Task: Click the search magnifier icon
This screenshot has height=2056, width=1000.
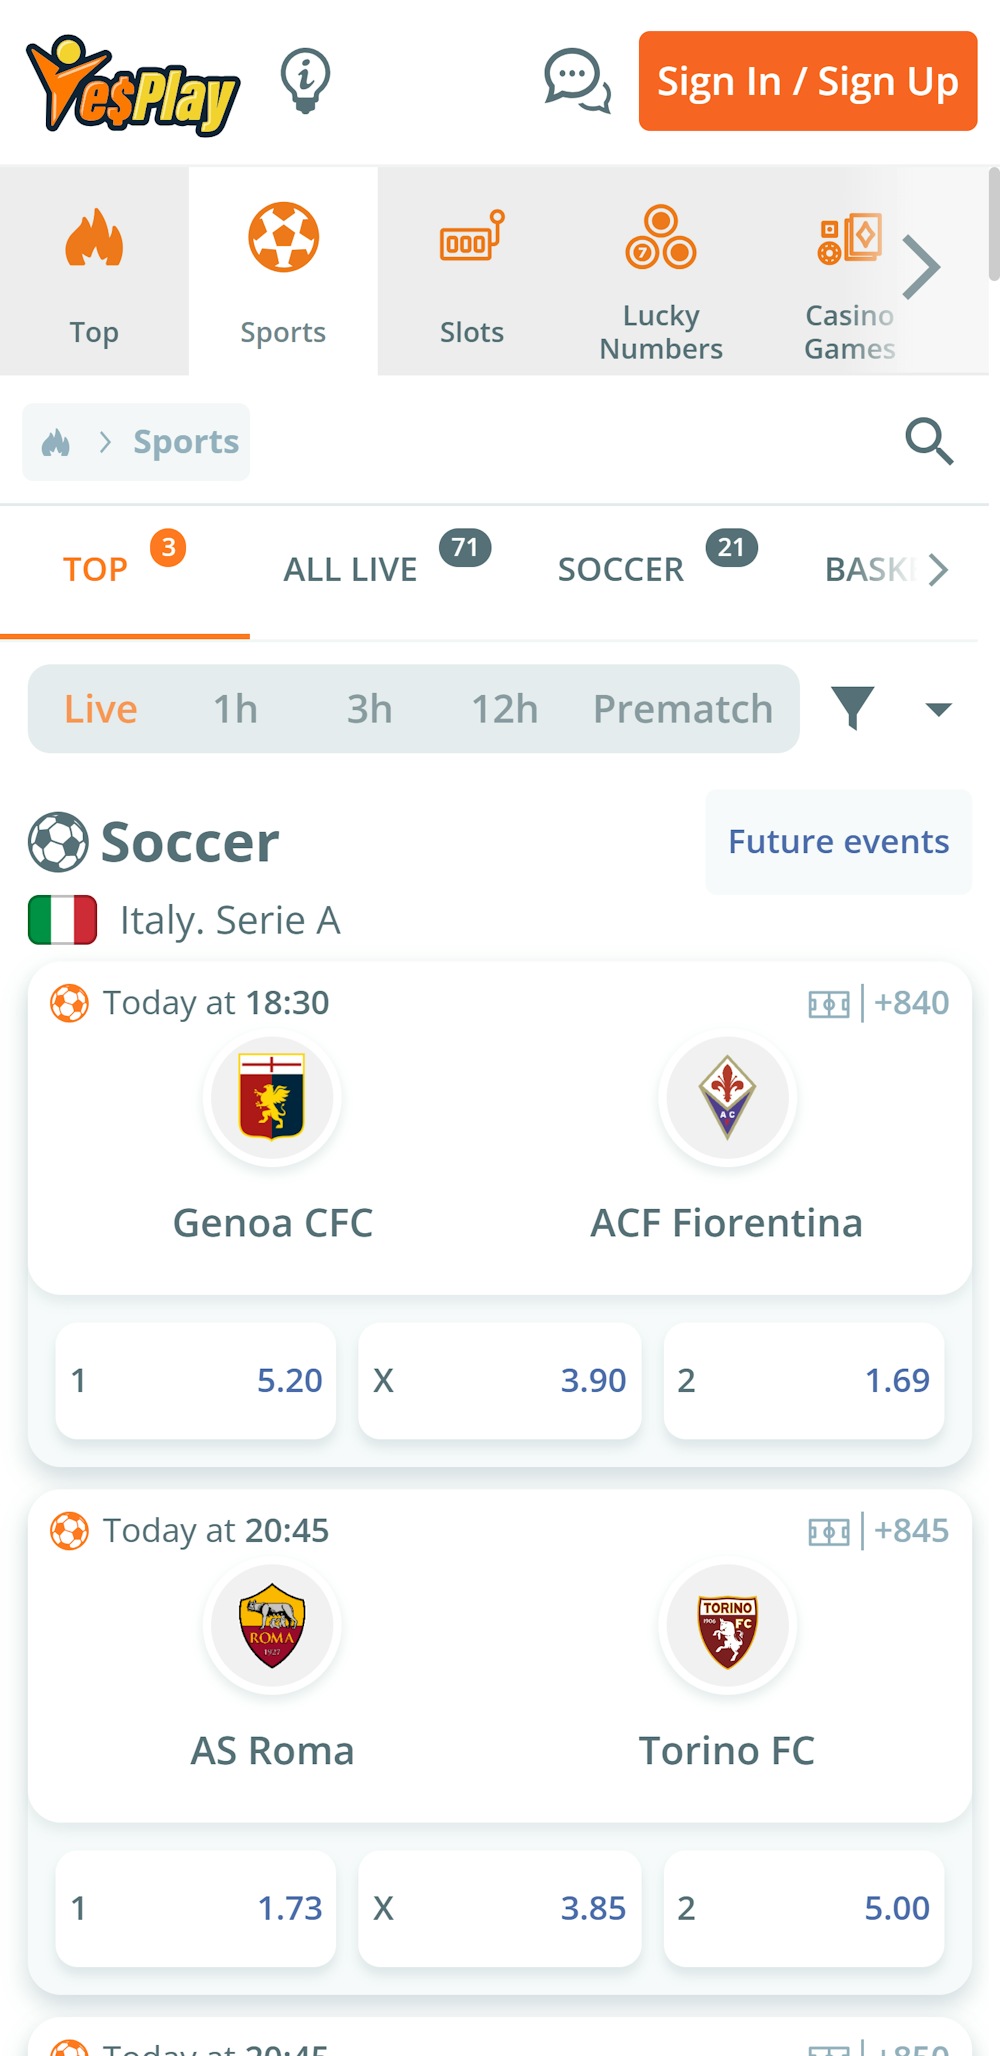Action: click(x=929, y=441)
